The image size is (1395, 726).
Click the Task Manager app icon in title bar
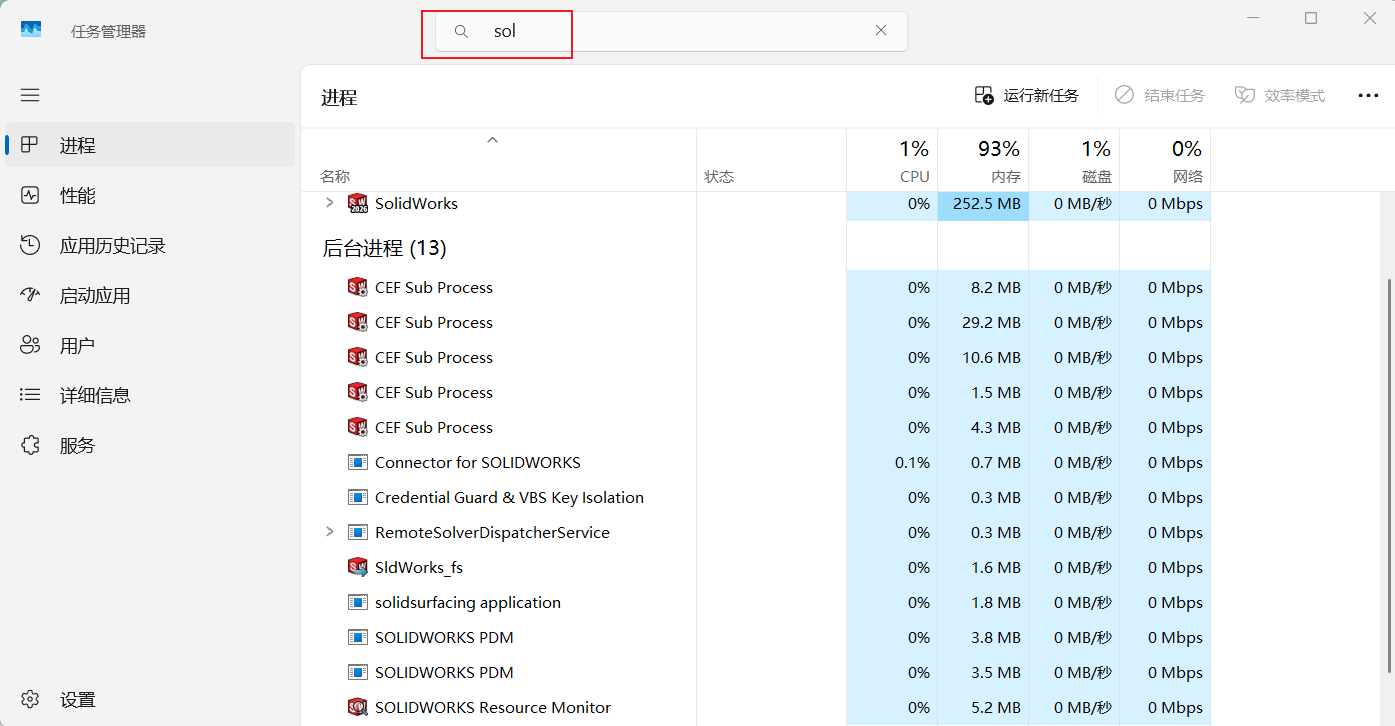tap(31, 30)
